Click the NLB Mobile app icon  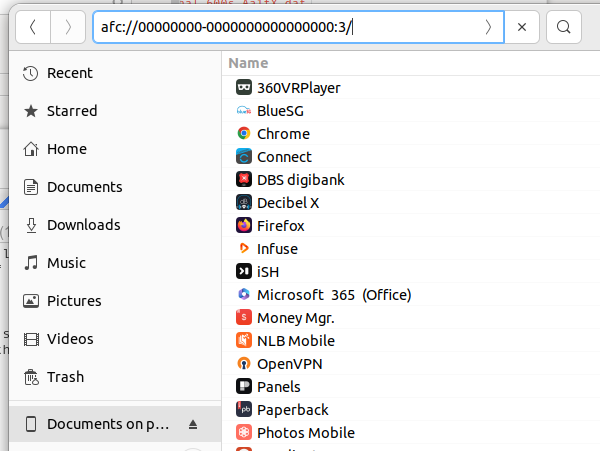(x=244, y=340)
